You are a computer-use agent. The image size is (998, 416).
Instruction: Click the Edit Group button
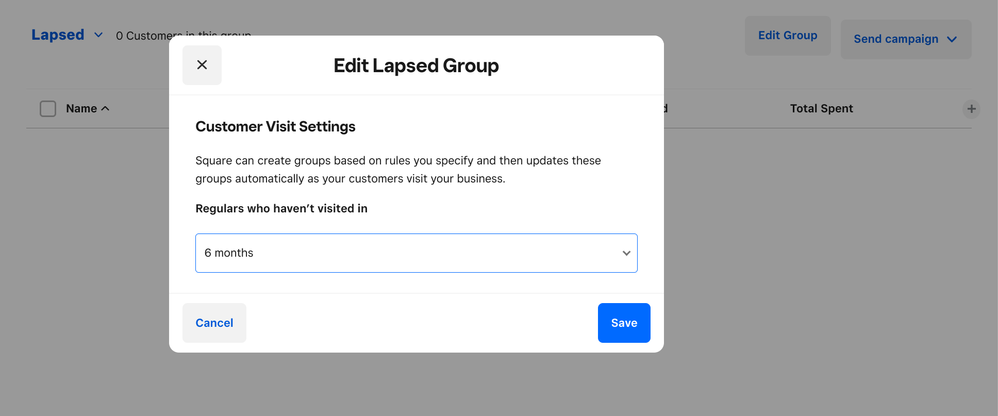tap(787, 36)
